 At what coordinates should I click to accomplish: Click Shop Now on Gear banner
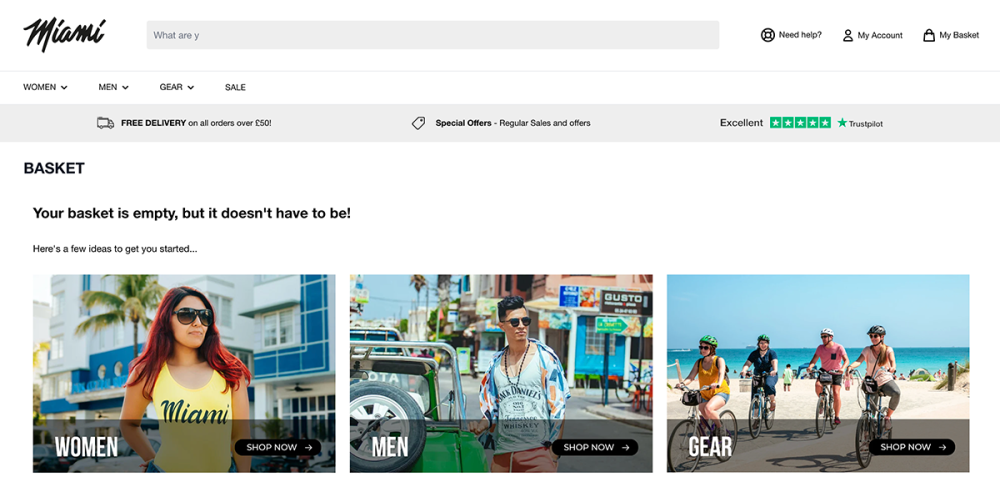click(912, 447)
